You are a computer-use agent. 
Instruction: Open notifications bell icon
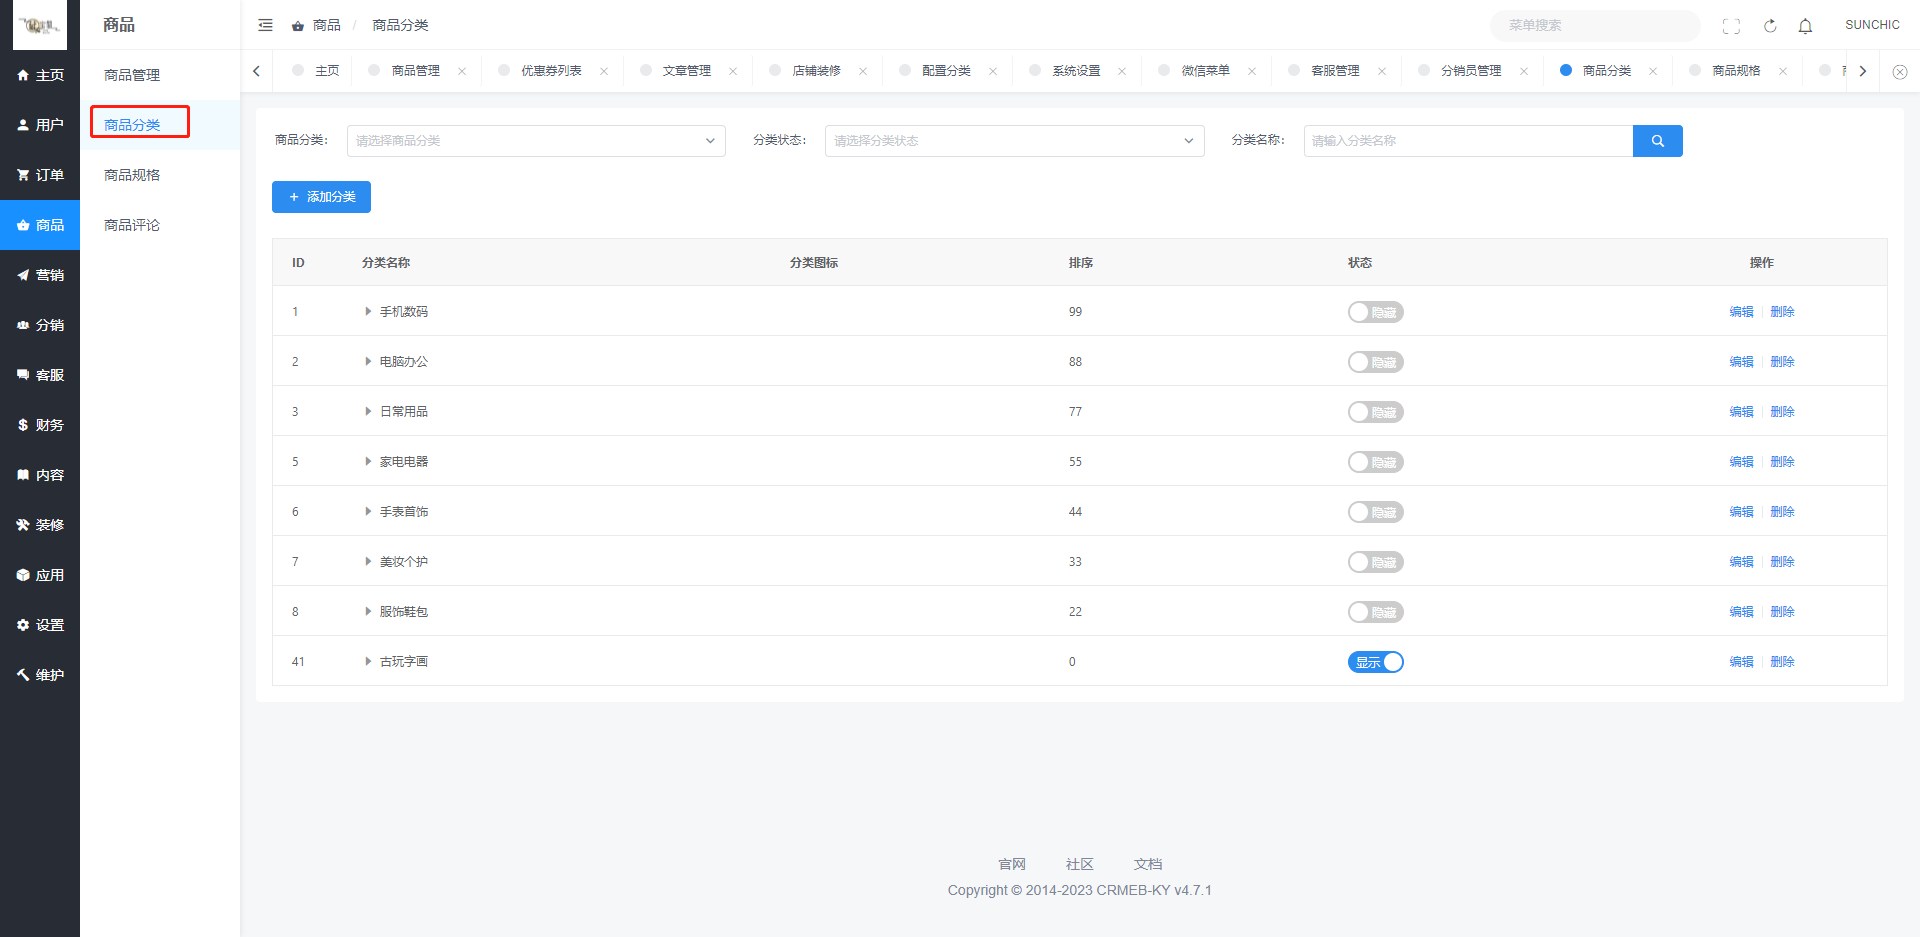coord(1805,26)
